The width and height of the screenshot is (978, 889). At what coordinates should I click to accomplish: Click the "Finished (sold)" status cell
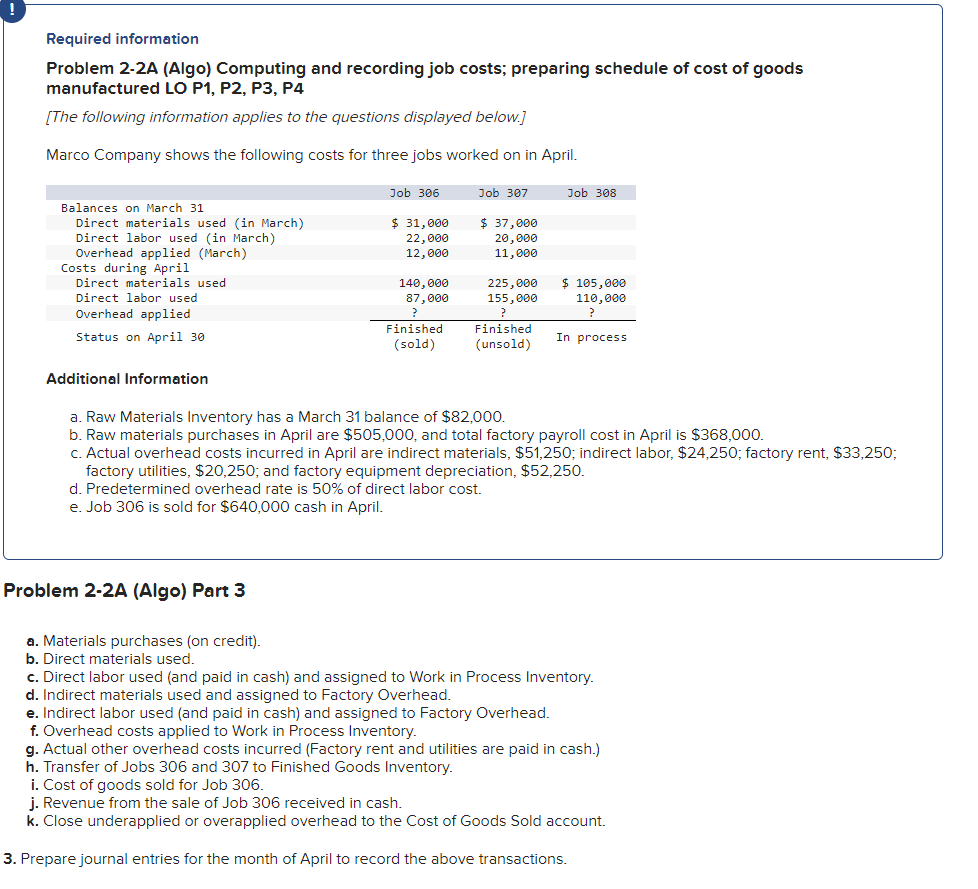pyautogui.click(x=415, y=336)
